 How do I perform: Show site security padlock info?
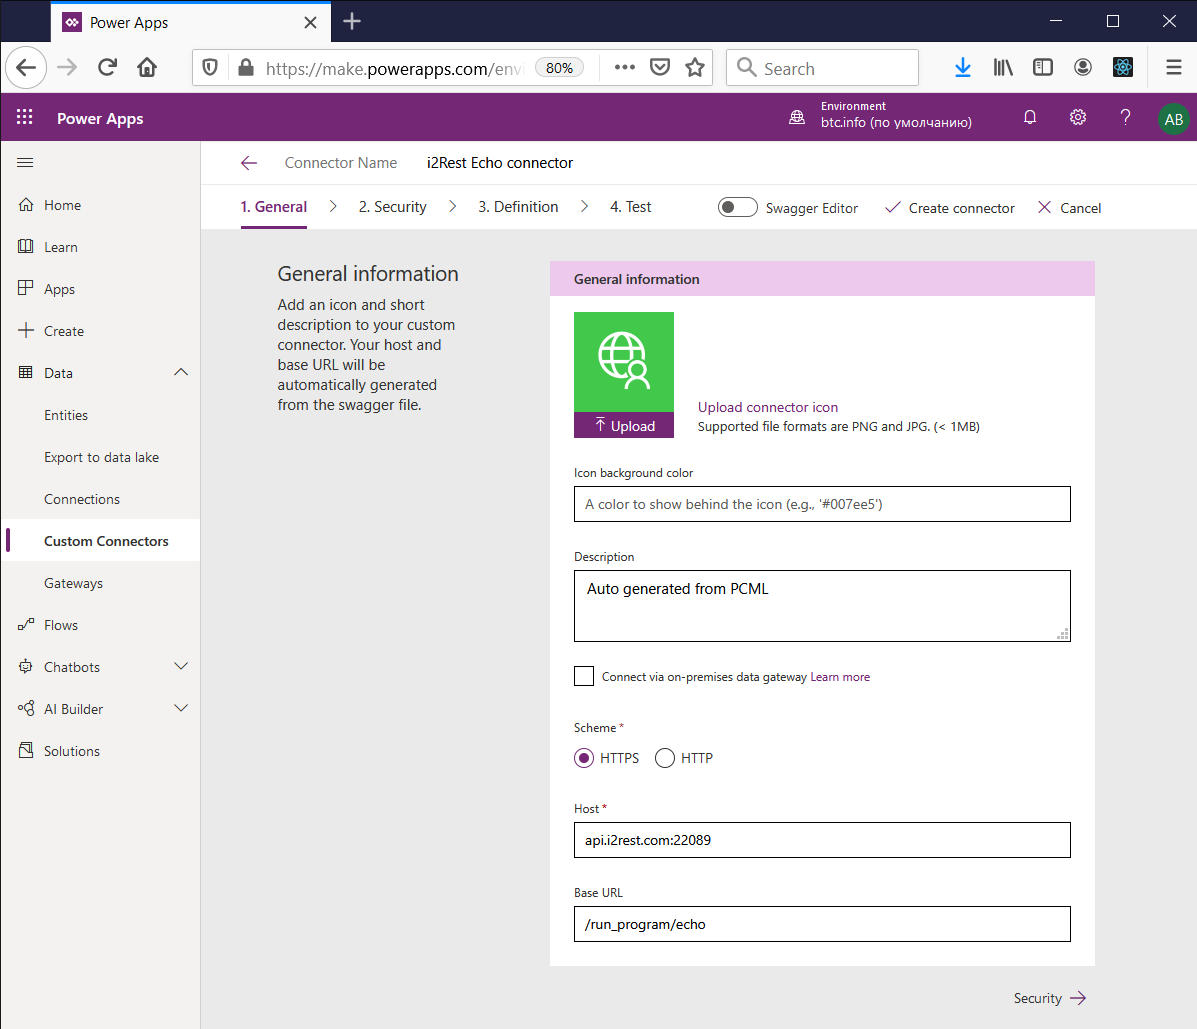[x=246, y=68]
